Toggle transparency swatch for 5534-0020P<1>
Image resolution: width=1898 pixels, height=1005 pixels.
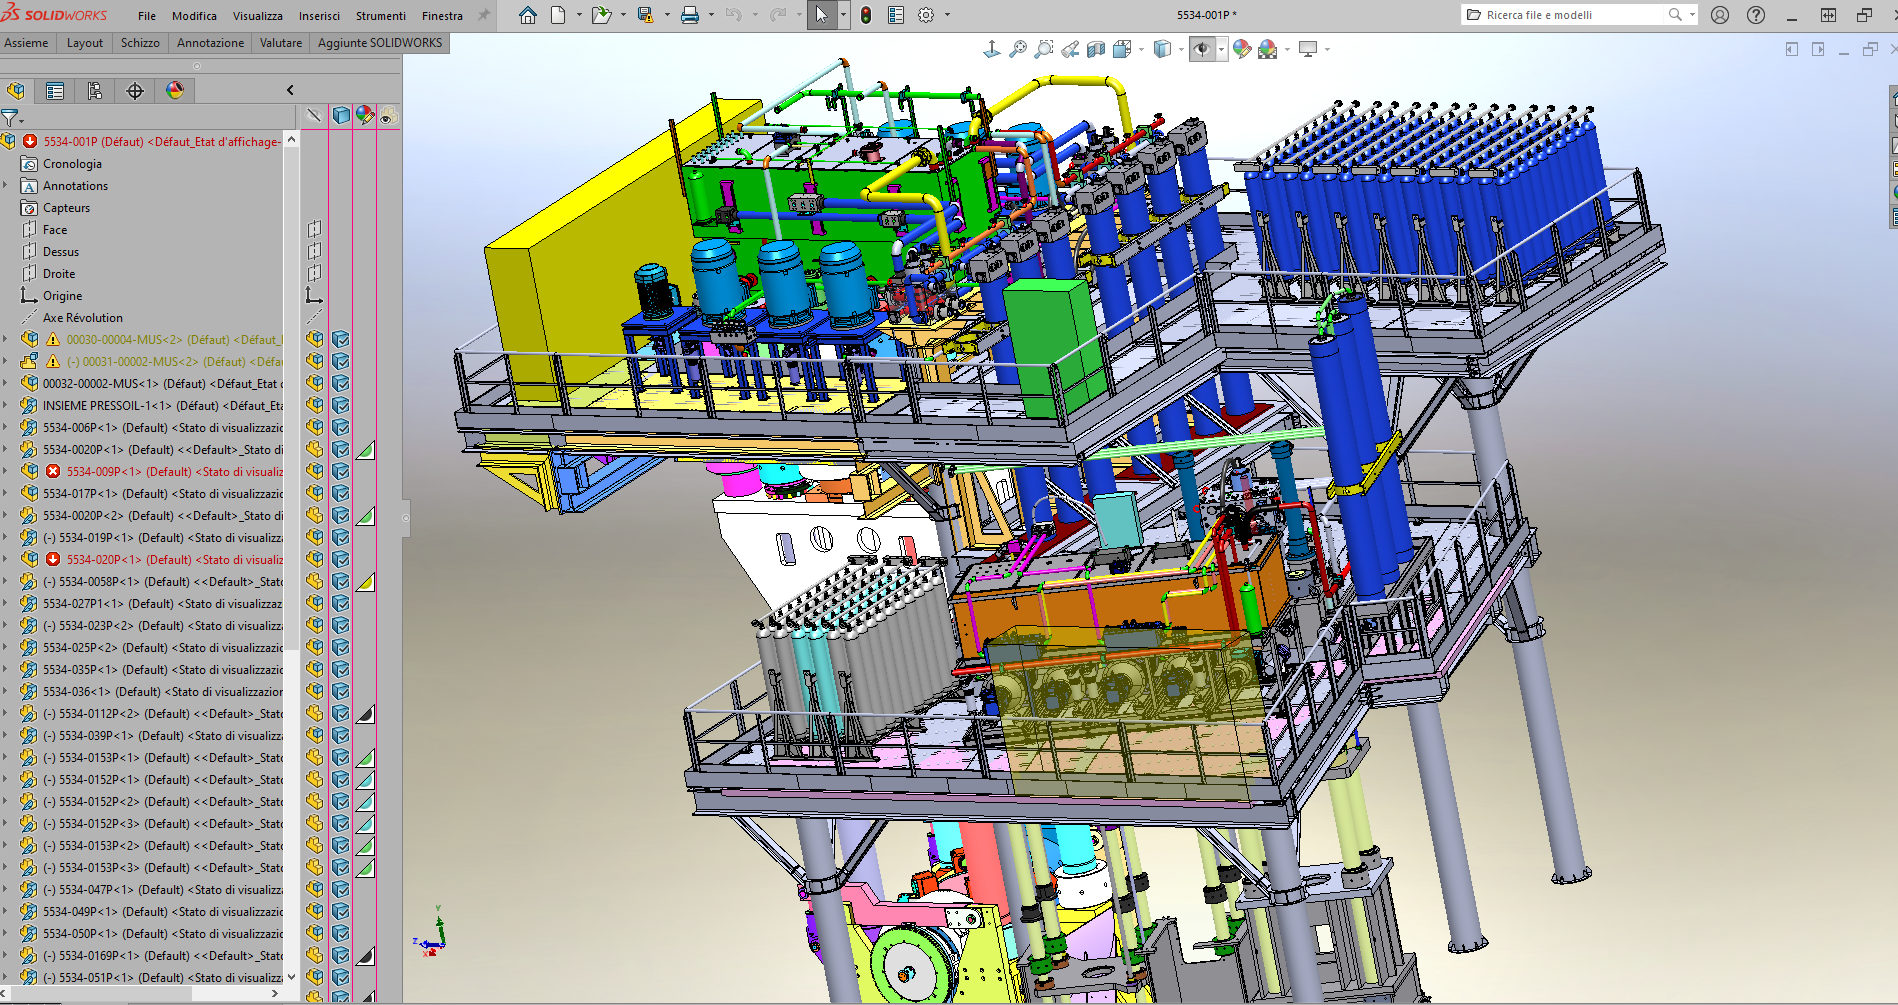coord(366,450)
